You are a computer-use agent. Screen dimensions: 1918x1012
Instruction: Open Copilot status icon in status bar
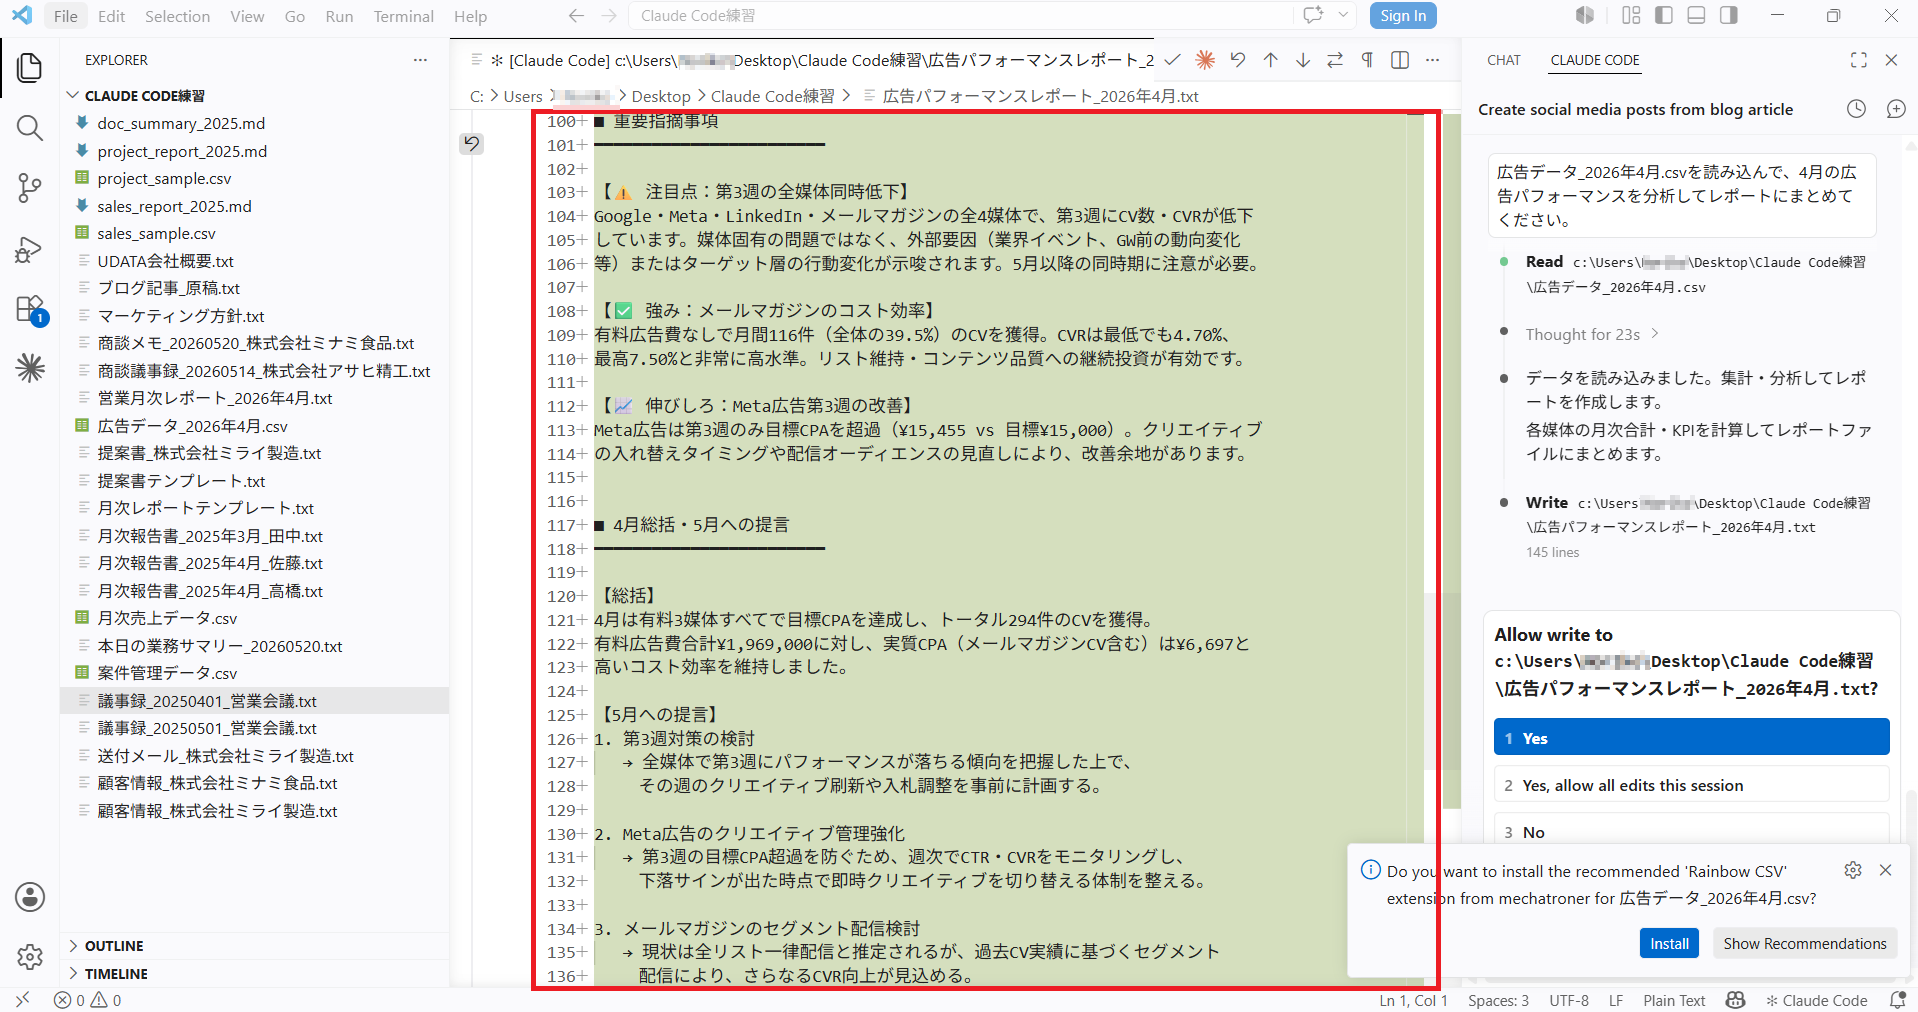click(x=1736, y=1000)
